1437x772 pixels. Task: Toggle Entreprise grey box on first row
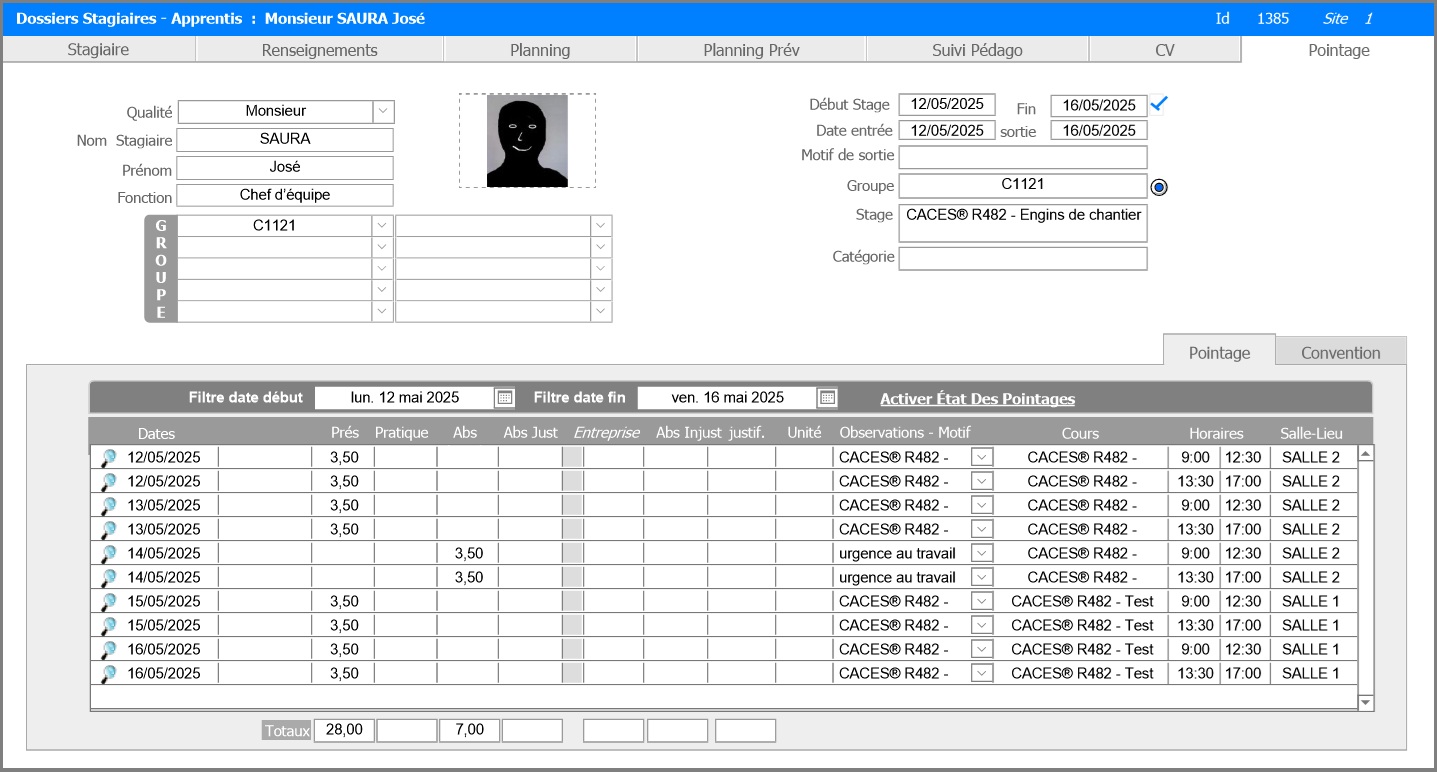coord(572,458)
